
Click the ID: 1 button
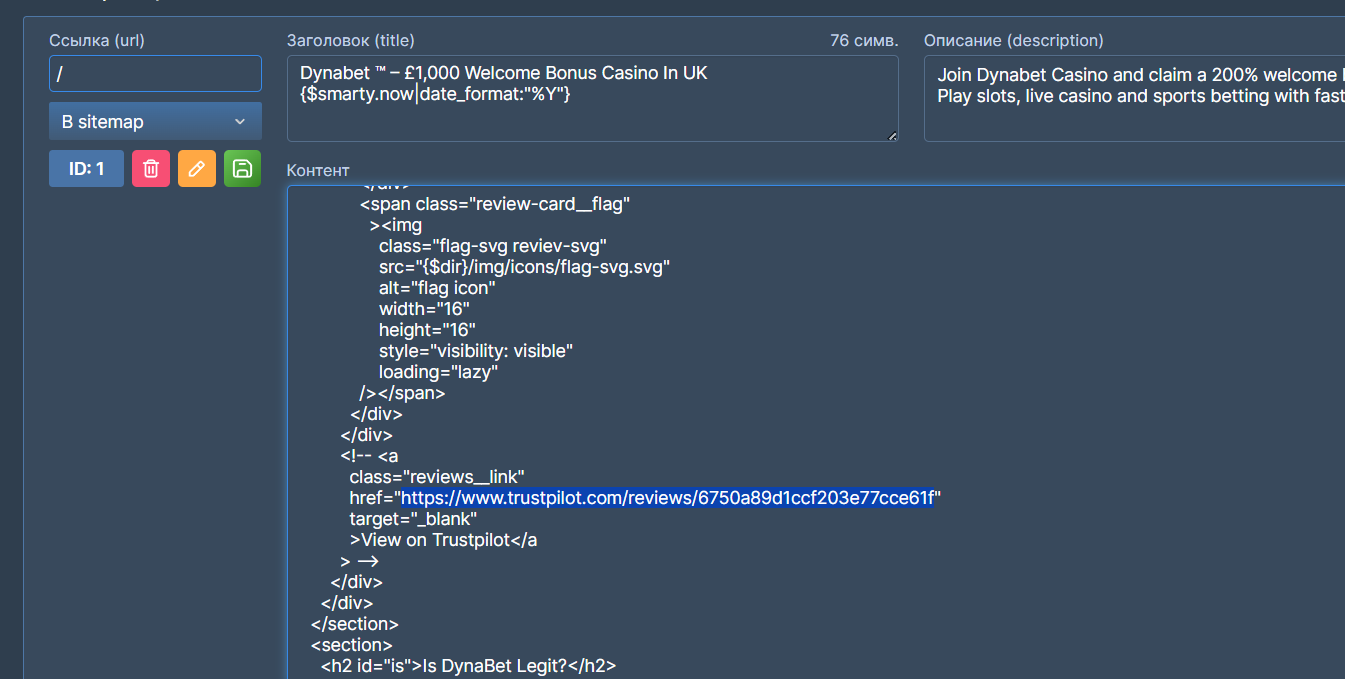[x=86, y=169]
